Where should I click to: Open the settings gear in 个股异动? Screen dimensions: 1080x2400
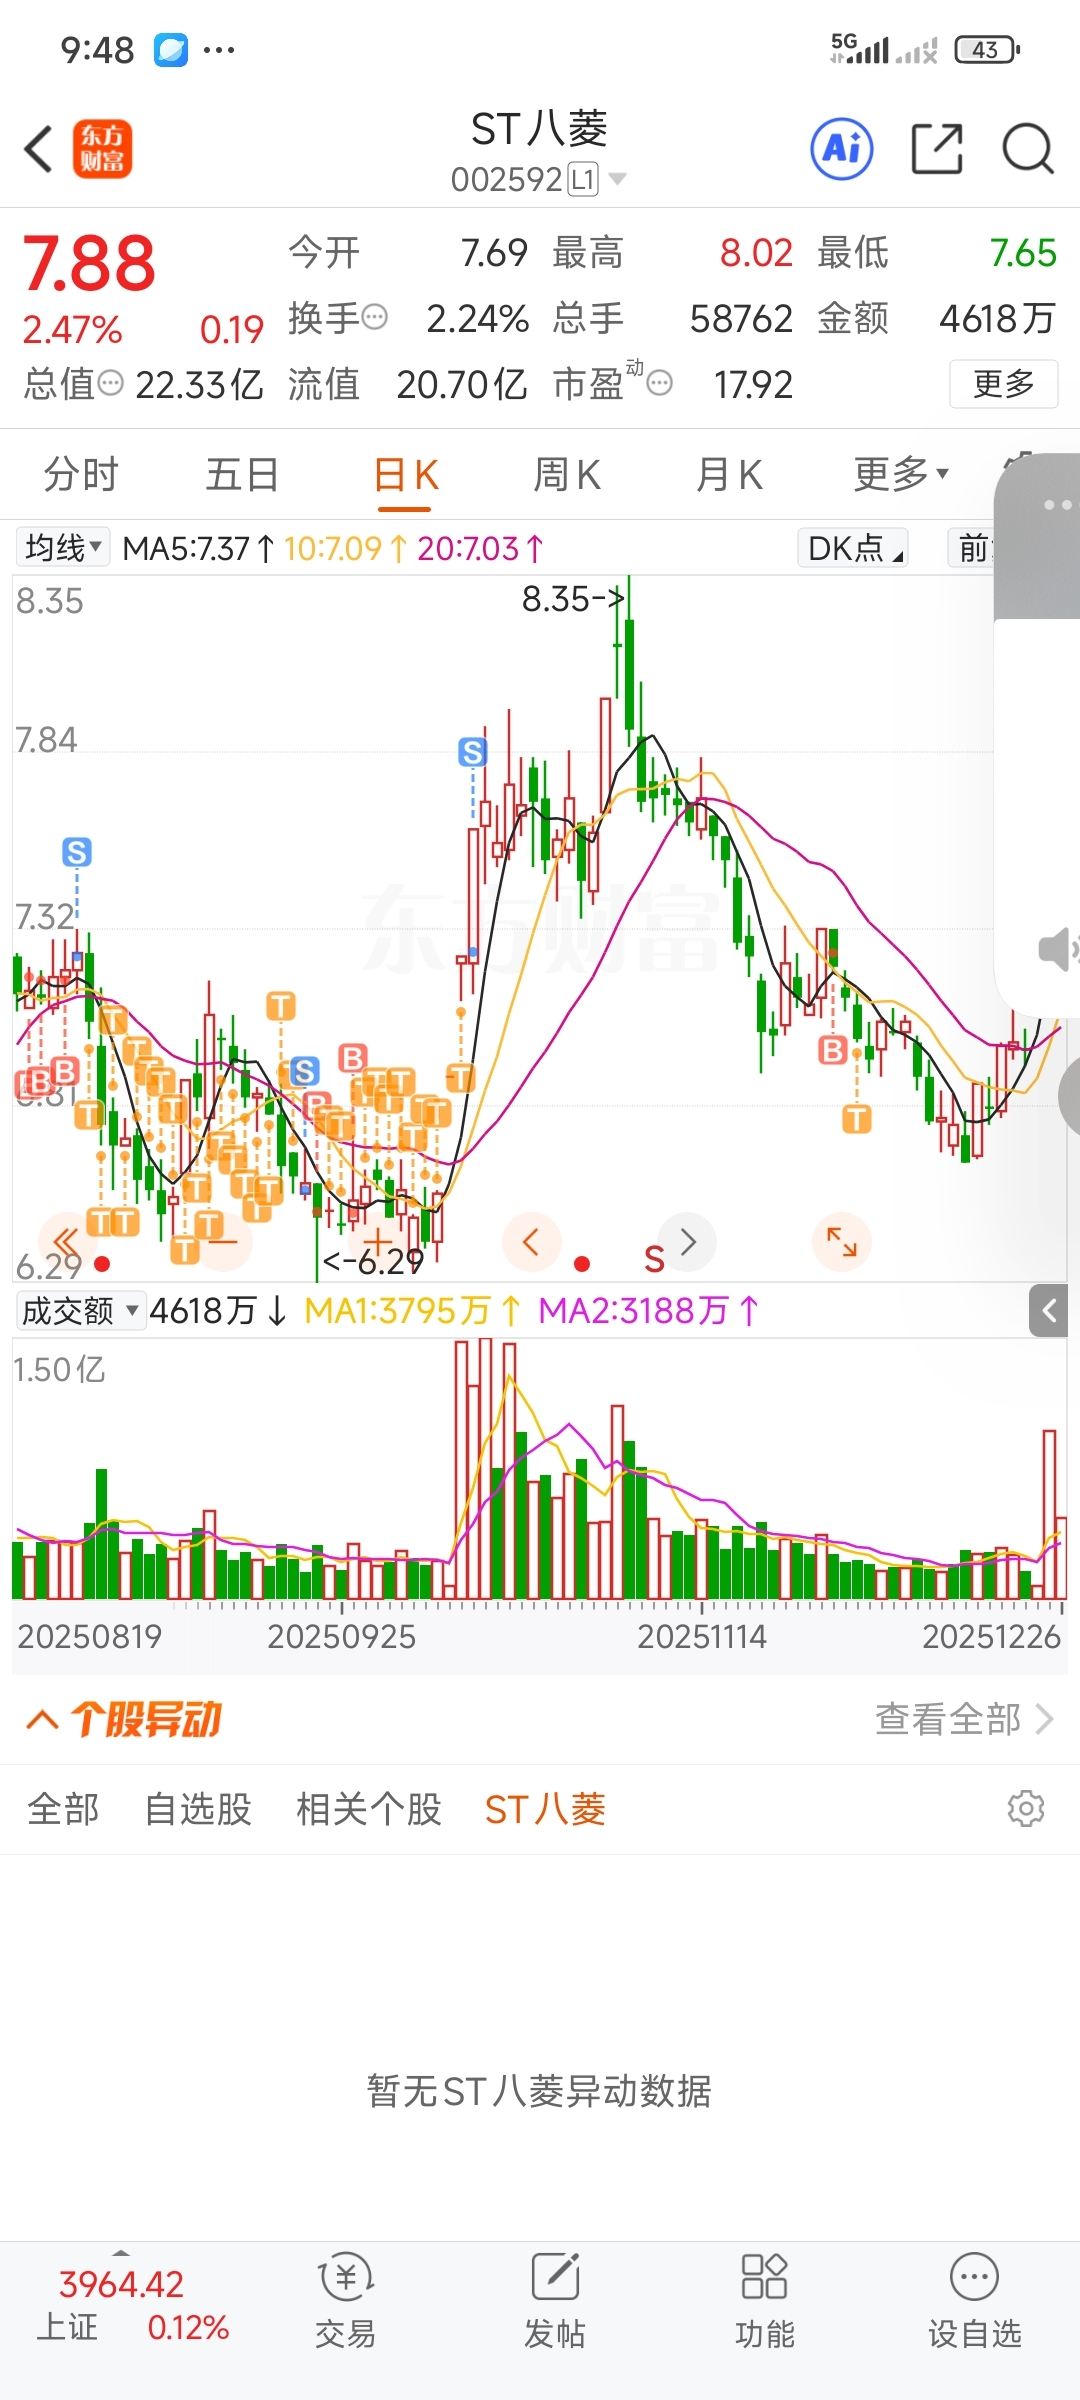tap(1026, 1808)
